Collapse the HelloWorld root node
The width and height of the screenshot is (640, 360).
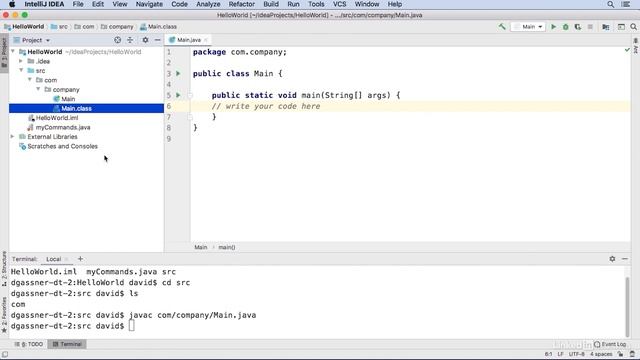(x=13, y=52)
